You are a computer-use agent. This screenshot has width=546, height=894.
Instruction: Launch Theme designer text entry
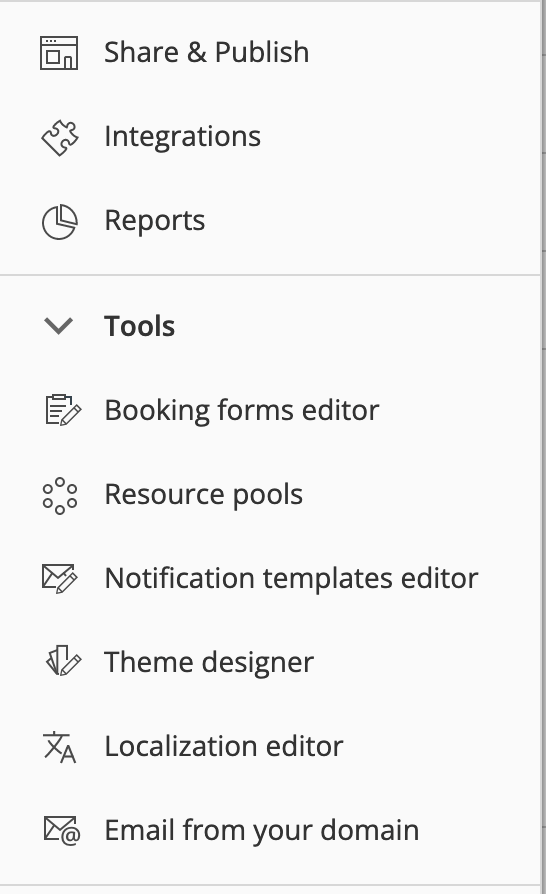tap(209, 662)
